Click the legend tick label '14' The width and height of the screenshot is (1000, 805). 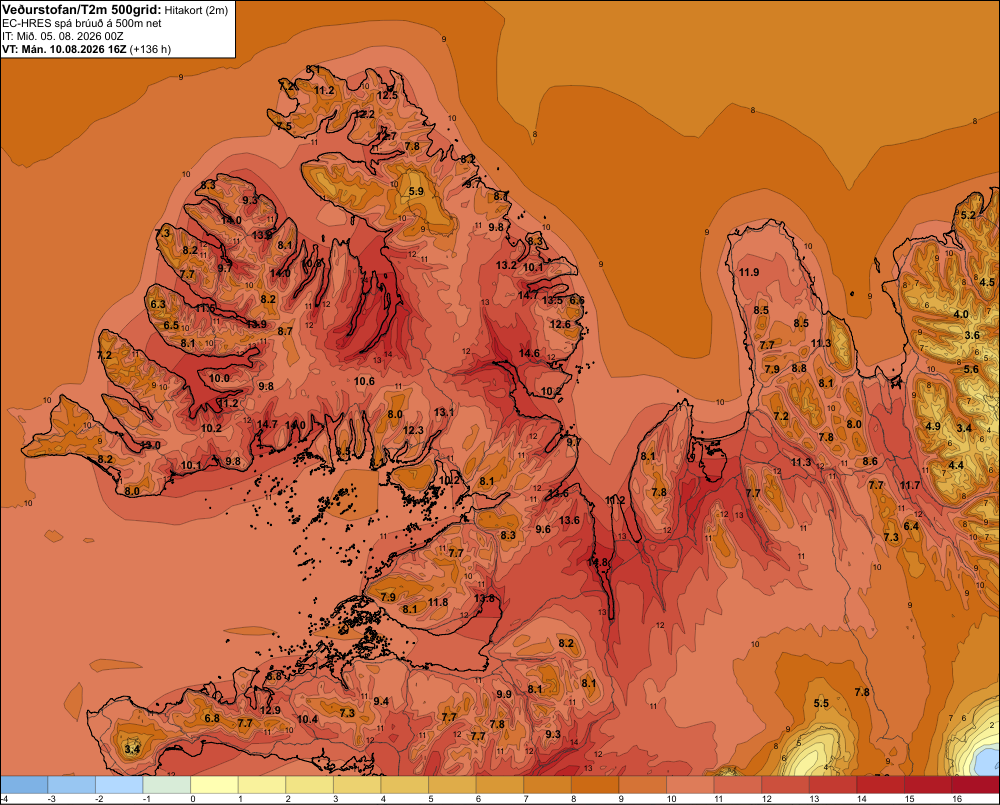pyautogui.click(x=862, y=799)
